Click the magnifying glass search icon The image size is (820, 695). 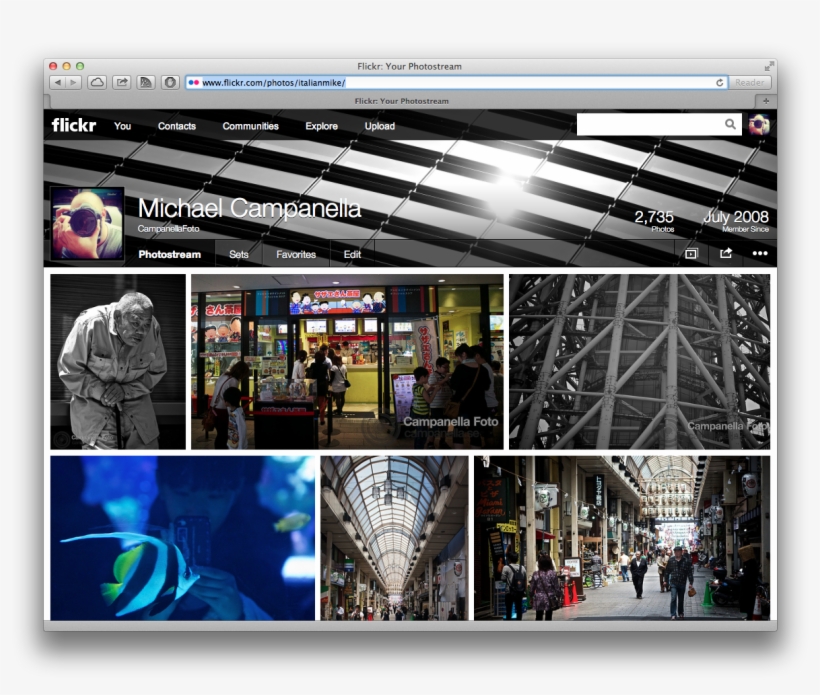coord(731,124)
